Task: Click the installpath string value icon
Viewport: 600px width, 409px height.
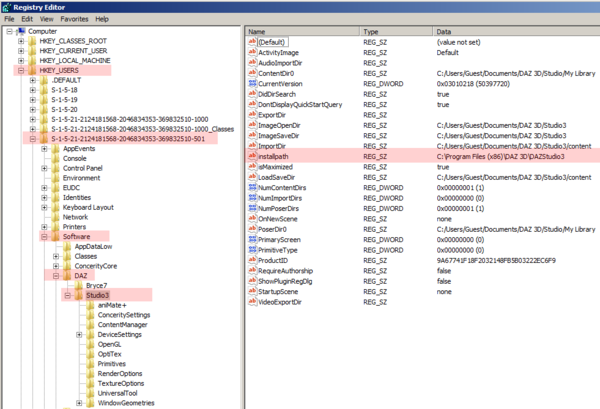Action: (x=252, y=156)
